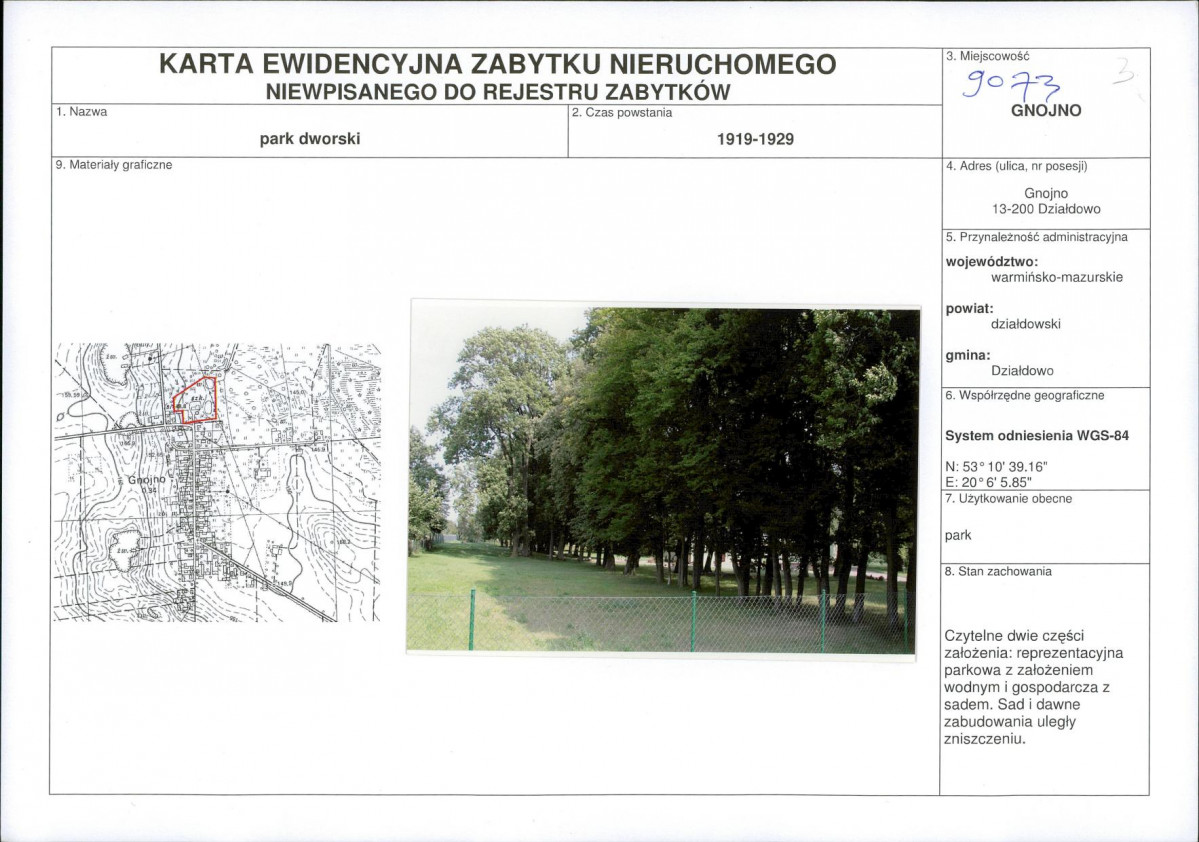Click the "9. Materiały graficzne" label
This screenshot has width=1199, height=842.
click(x=114, y=164)
